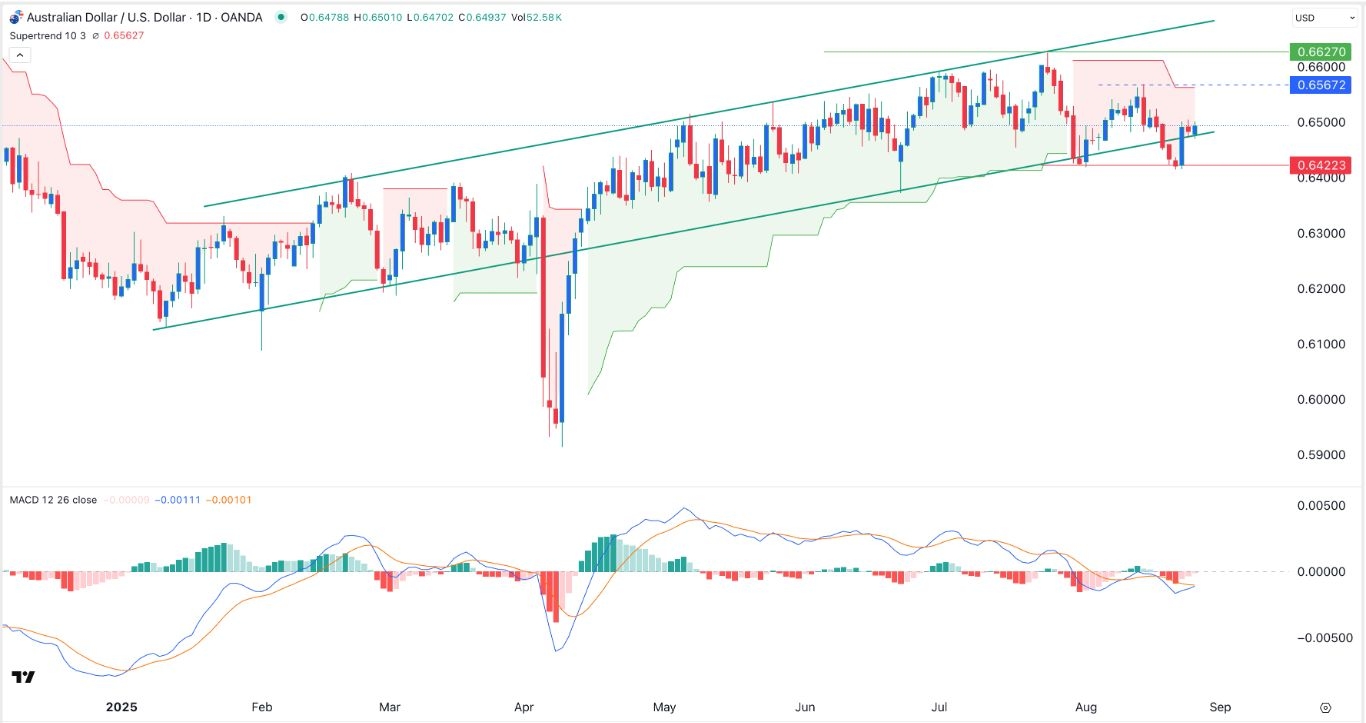Click the AUD/USD currency pair flag icon
This screenshot has height=723, width=1366.
click(16, 17)
